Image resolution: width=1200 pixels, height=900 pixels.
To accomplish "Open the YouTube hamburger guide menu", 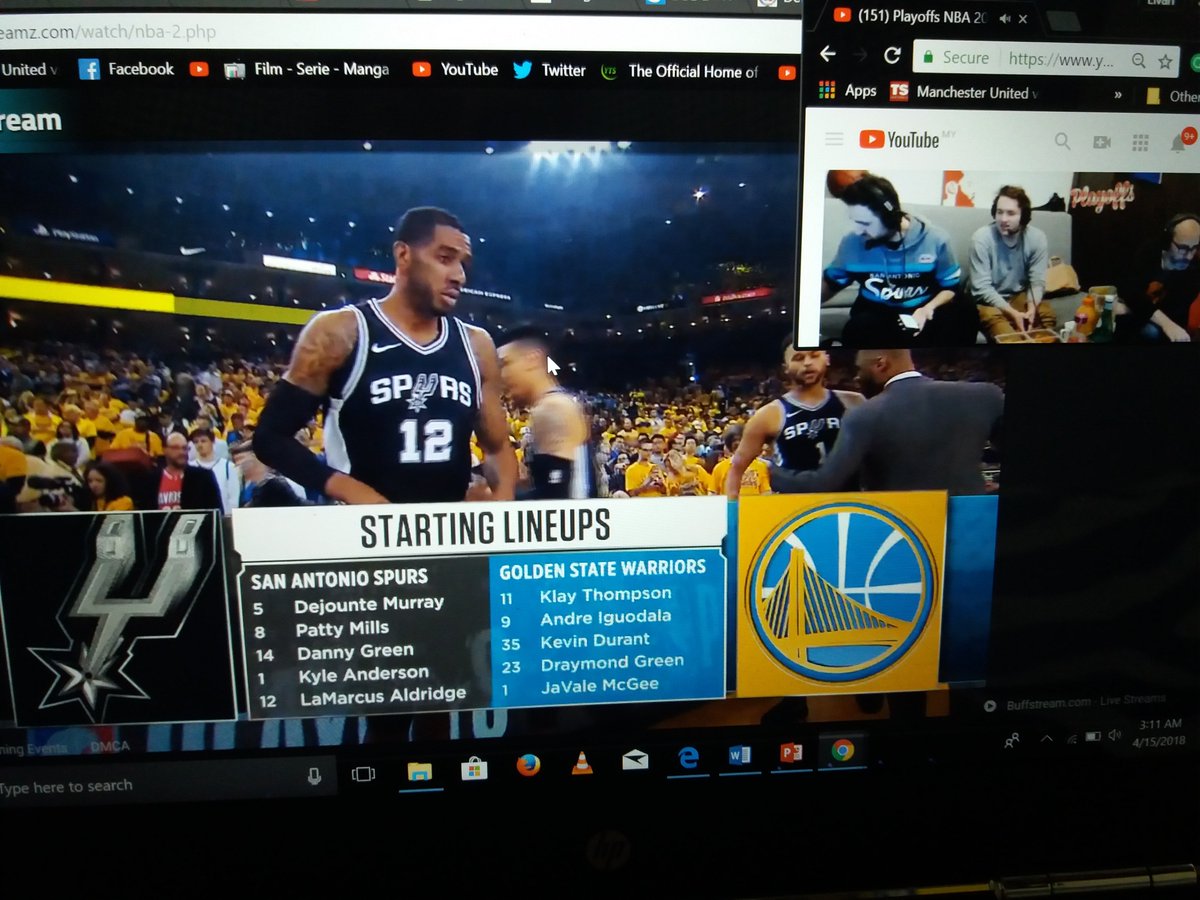I will click(x=834, y=139).
